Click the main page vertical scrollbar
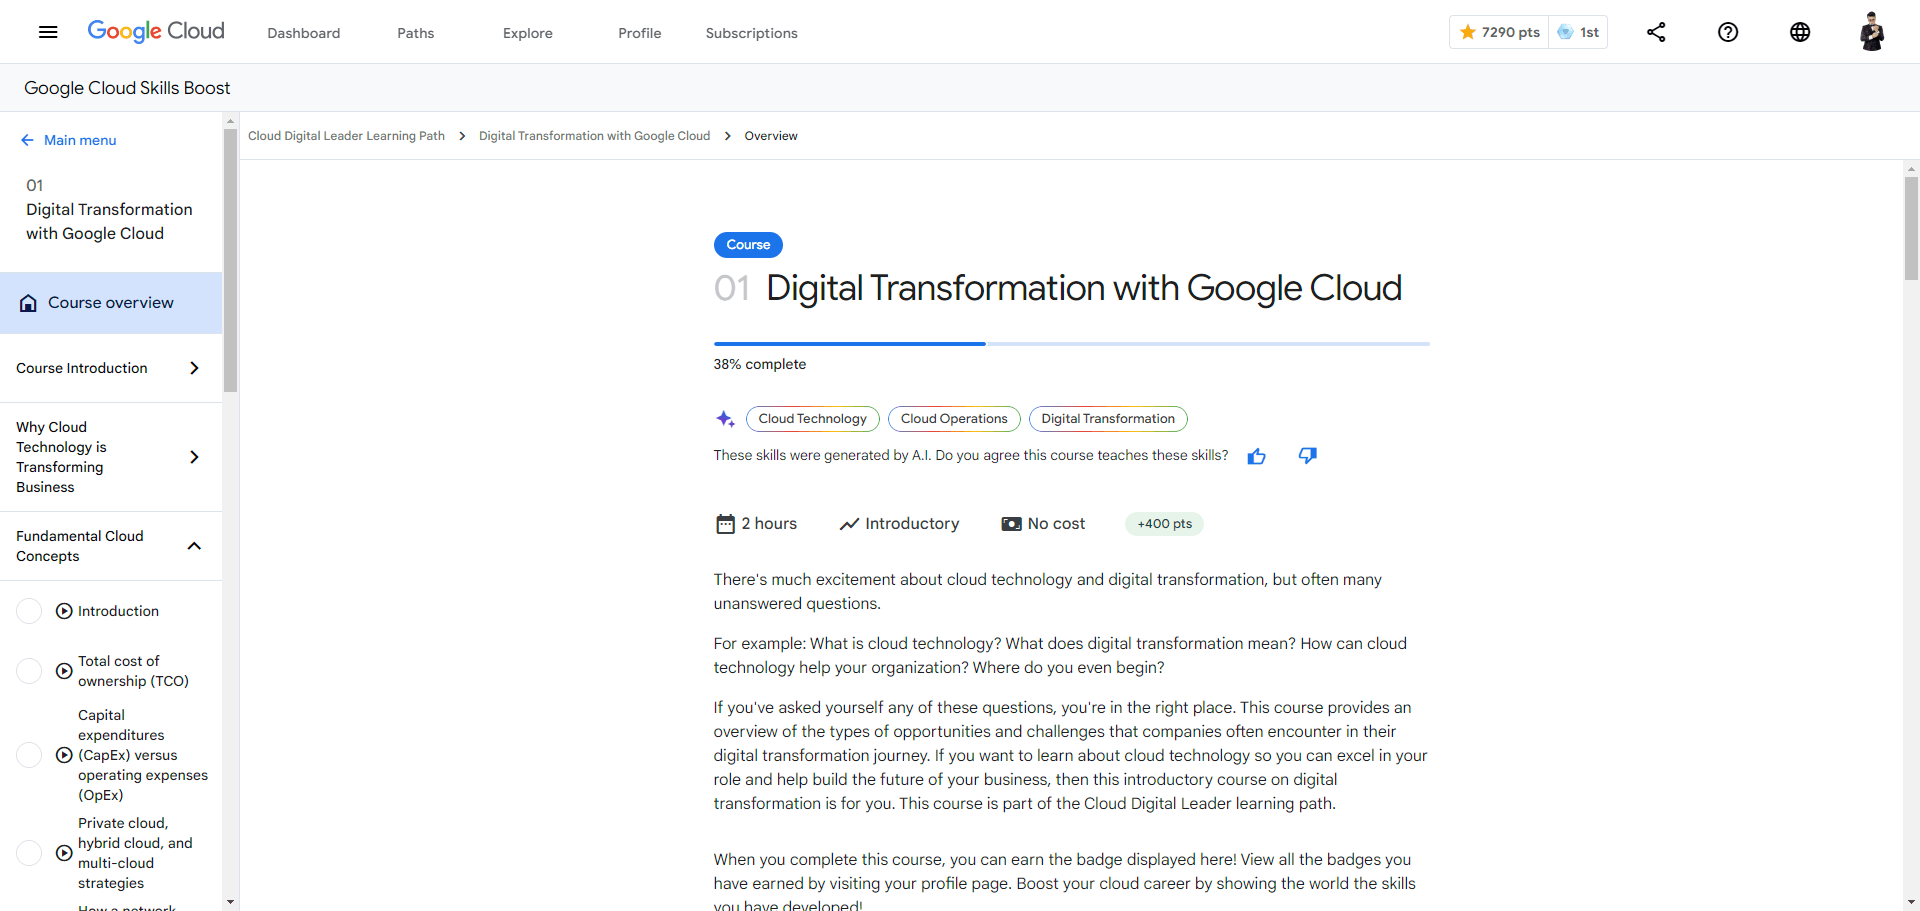 (x=1911, y=228)
